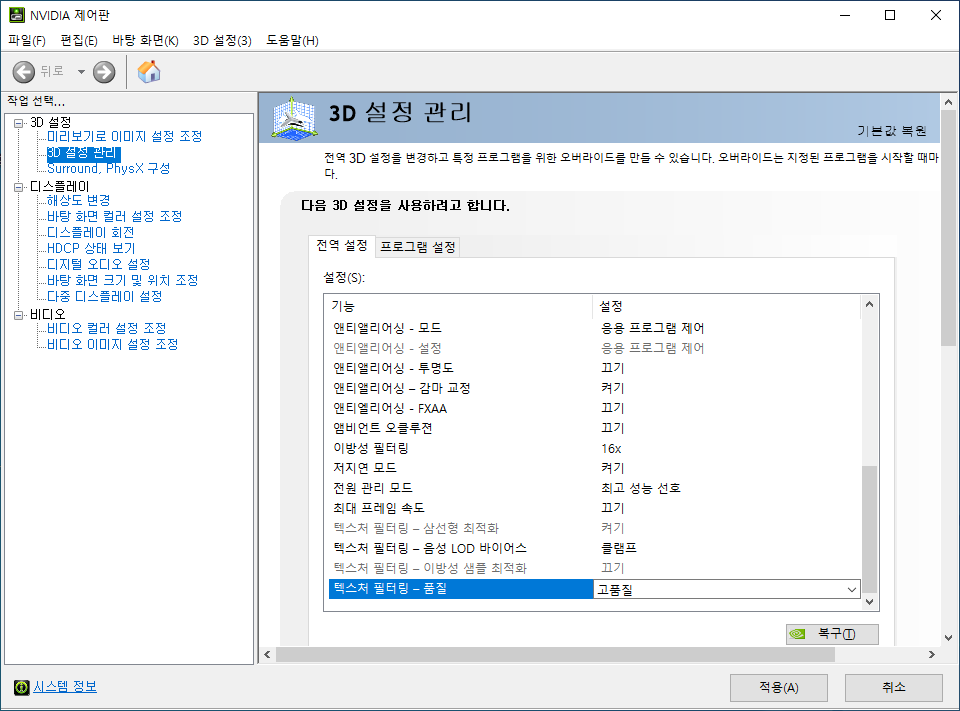Open 디지털 오디오 설정
The height and width of the screenshot is (711, 960).
[99, 264]
